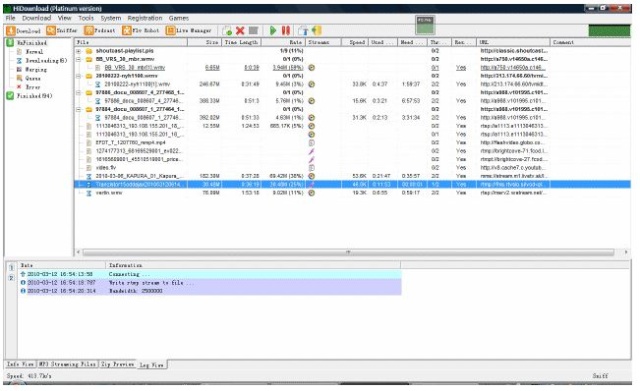The height and width of the screenshot is (391, 640).
Task: Click the stream icon in the 2010-03-06_KAPURA row
Action: [x=311, y=176]
